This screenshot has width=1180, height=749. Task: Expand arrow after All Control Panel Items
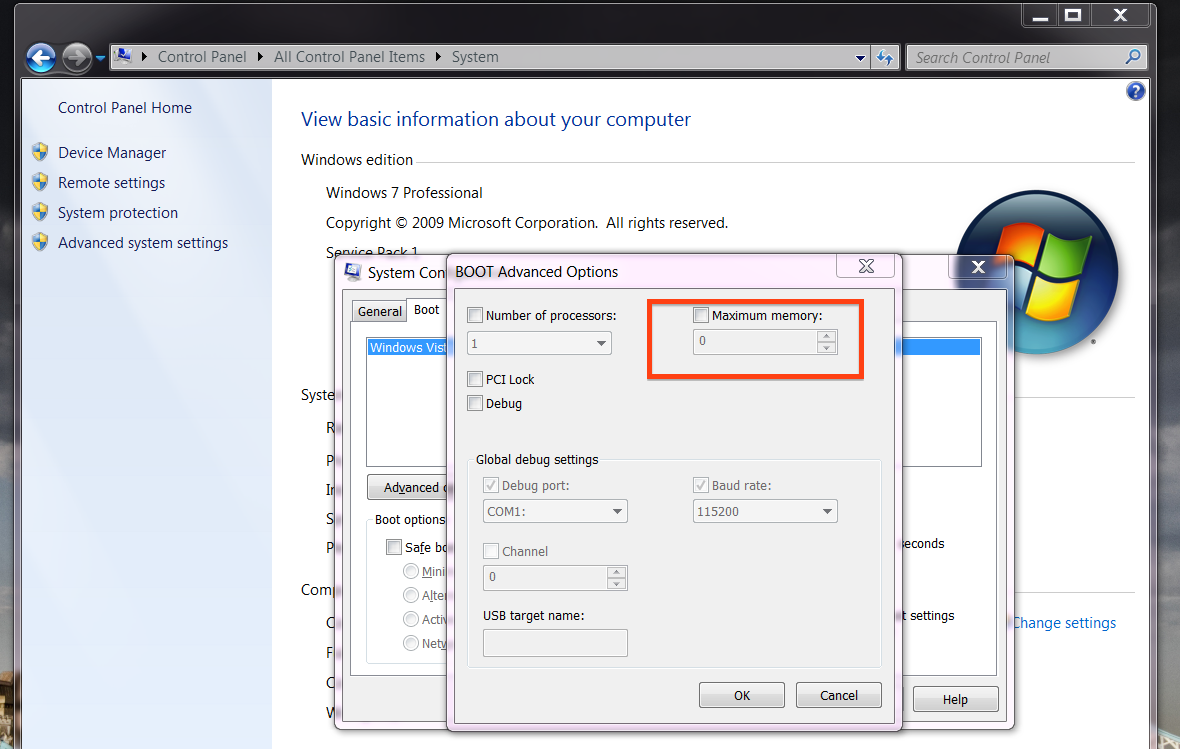438,57
